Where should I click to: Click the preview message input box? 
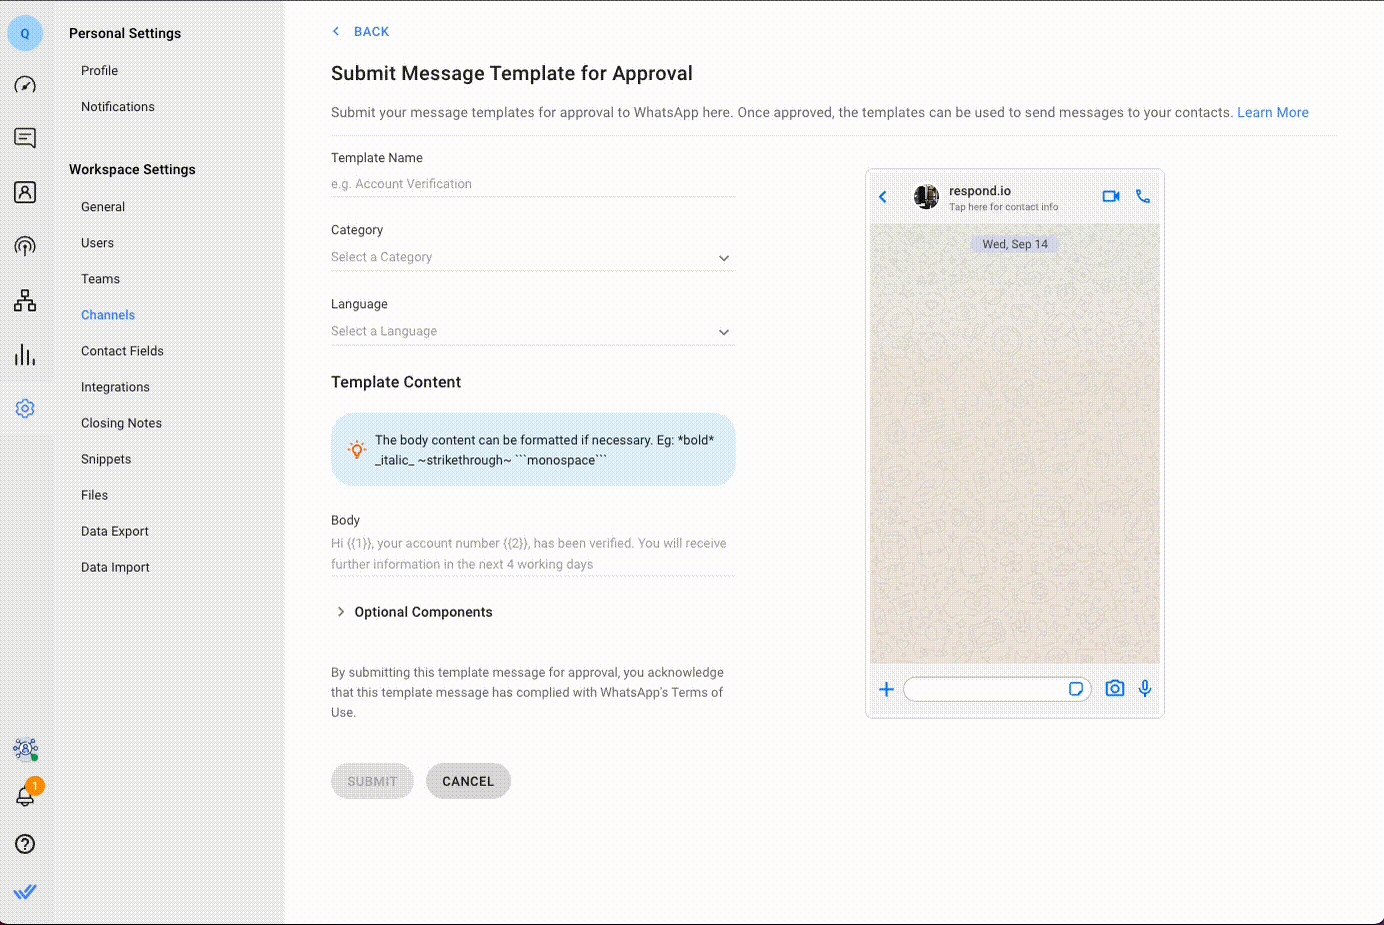point(997,689)
